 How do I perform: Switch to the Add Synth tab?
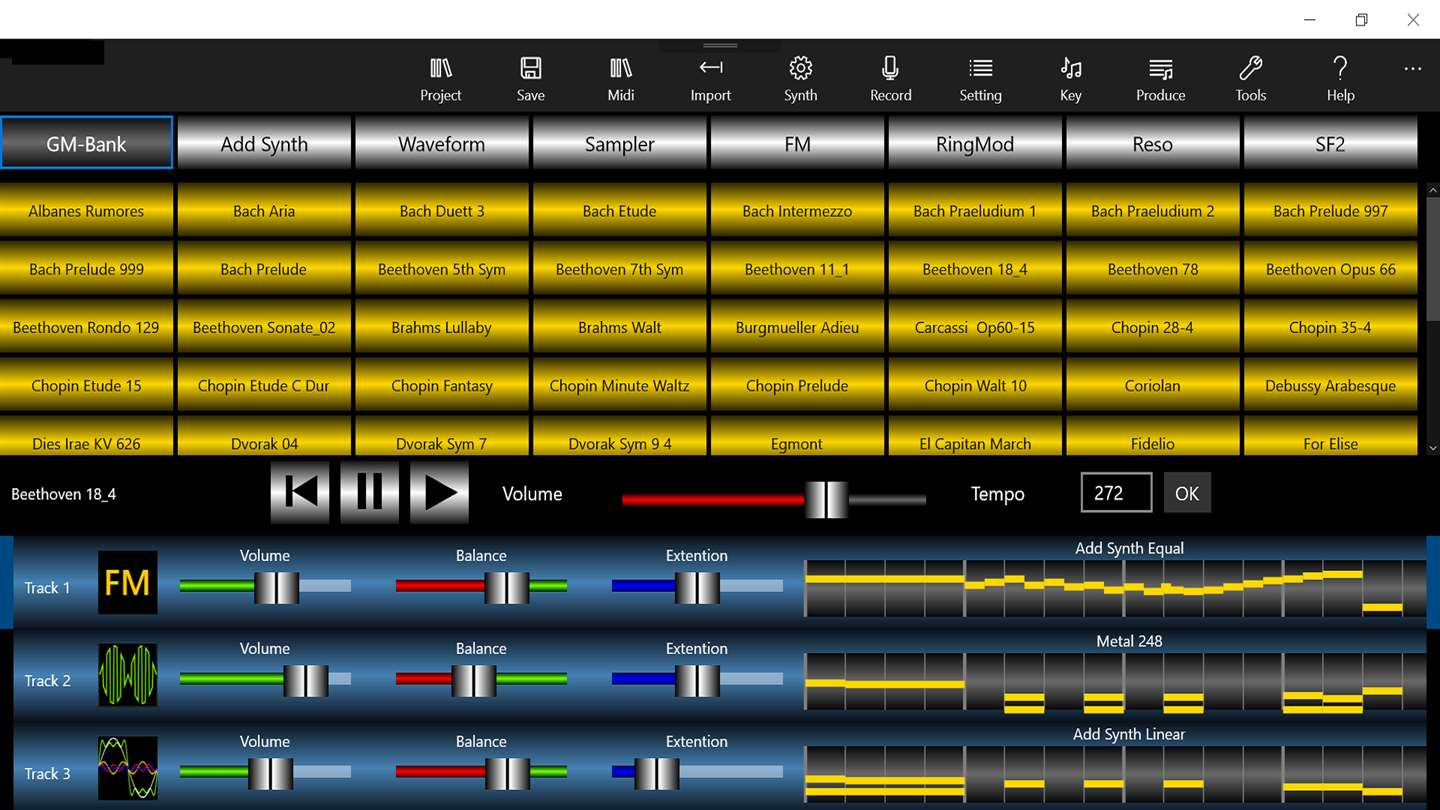click(x=264, y=143)
